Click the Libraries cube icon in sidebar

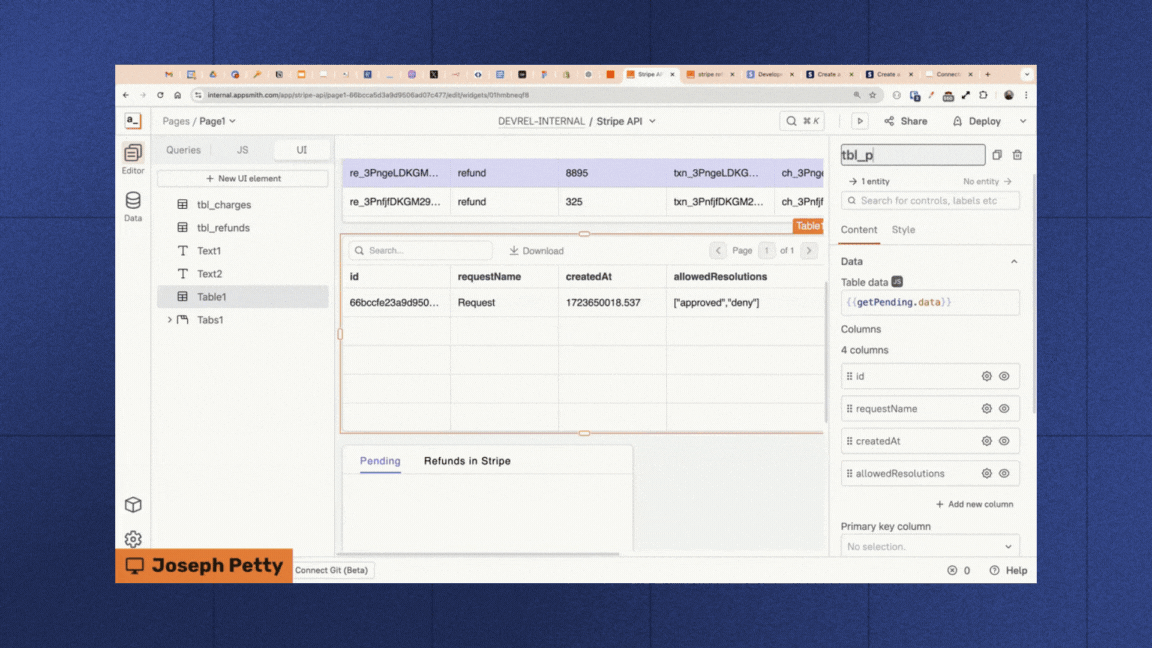133,505
